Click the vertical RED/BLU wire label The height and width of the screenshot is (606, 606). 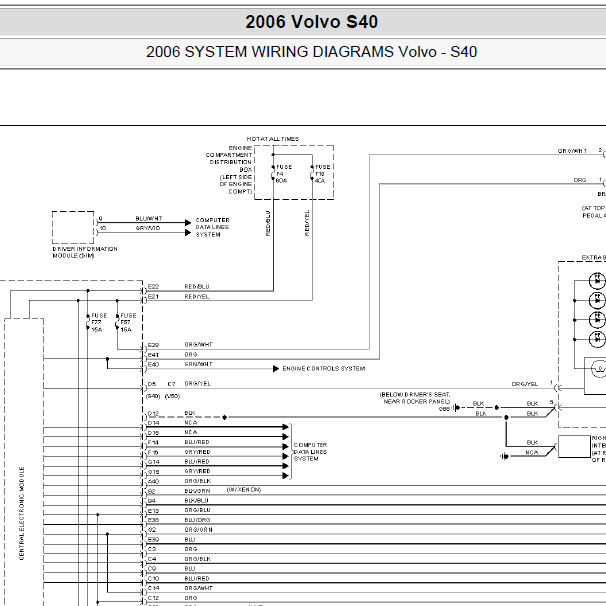[268, 223]
